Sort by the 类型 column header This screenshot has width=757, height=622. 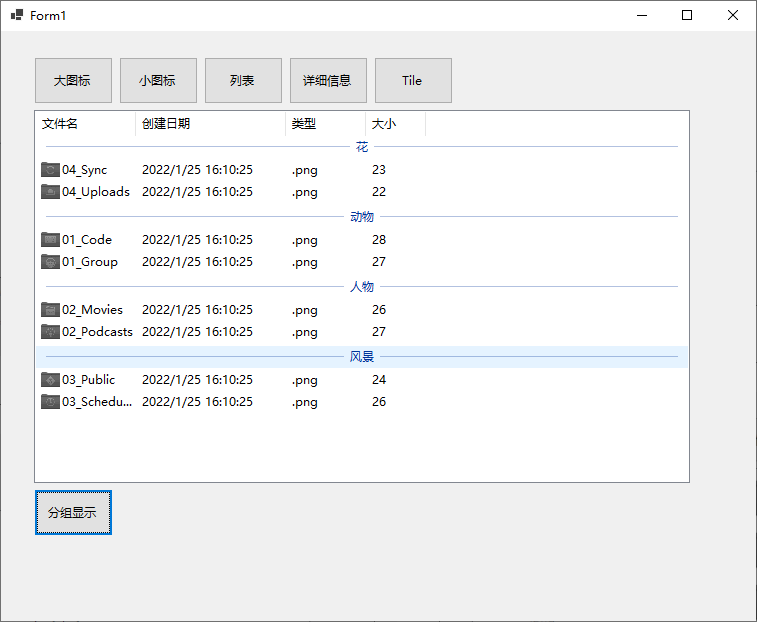tap(325, 124)
